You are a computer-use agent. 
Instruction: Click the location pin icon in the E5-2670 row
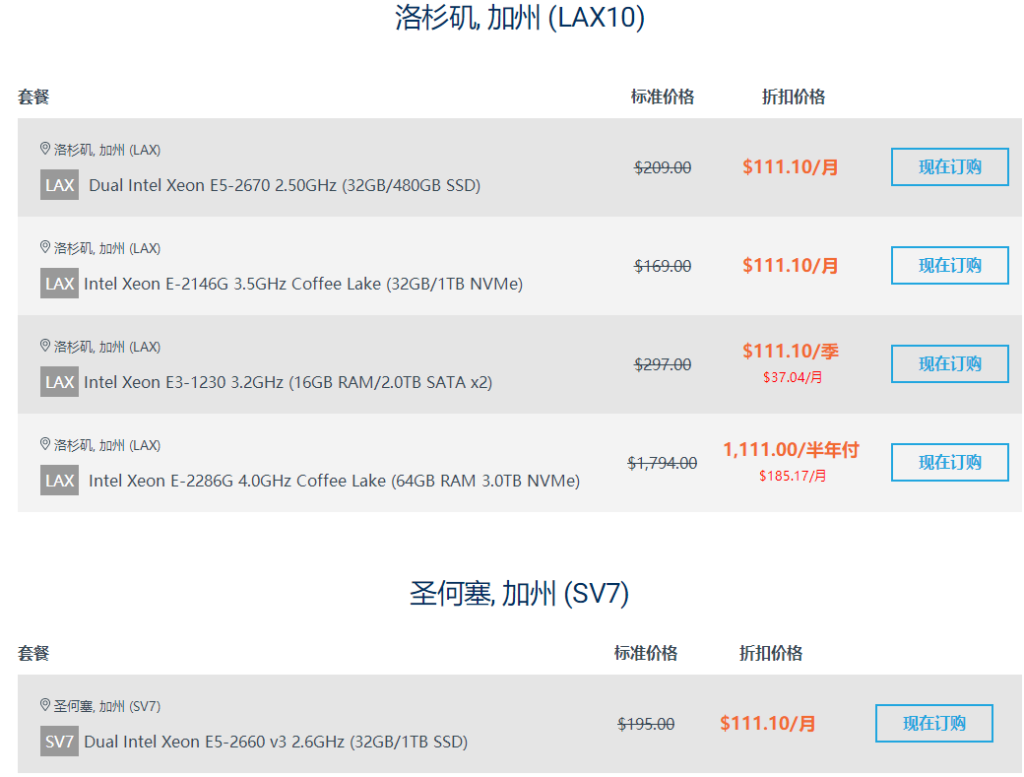(45, 149)
